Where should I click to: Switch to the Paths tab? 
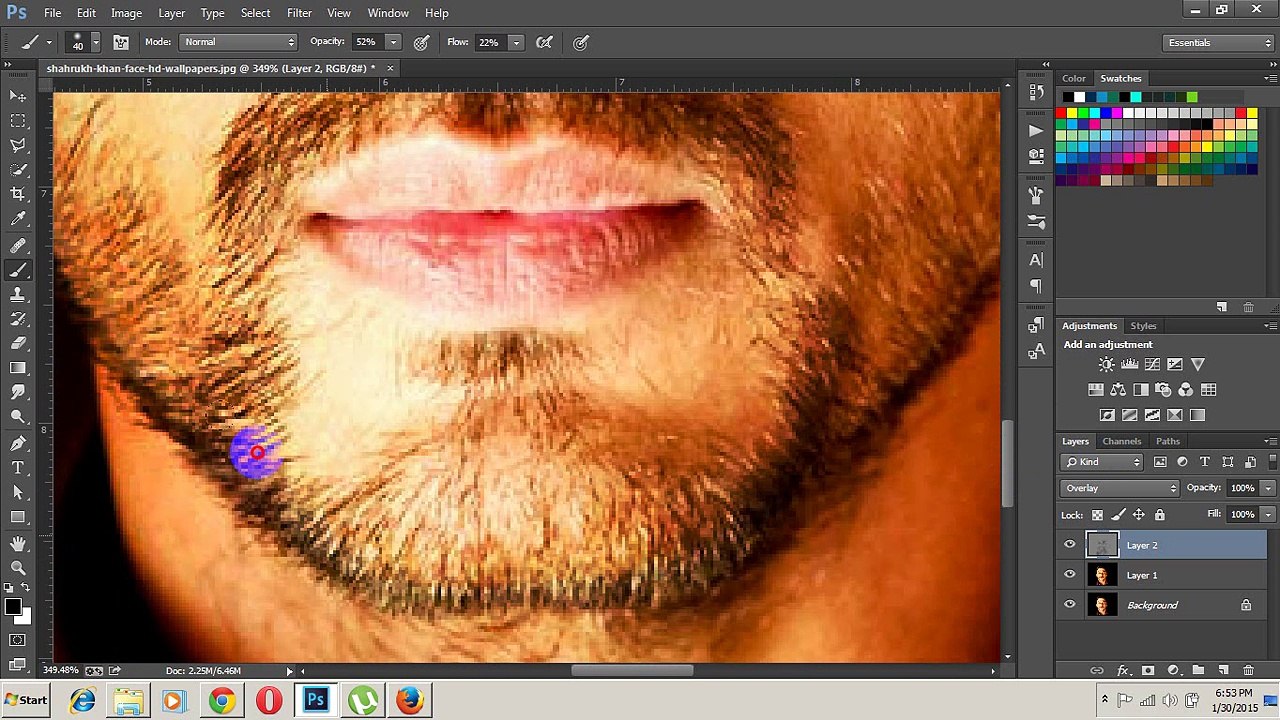[1167, 441]
